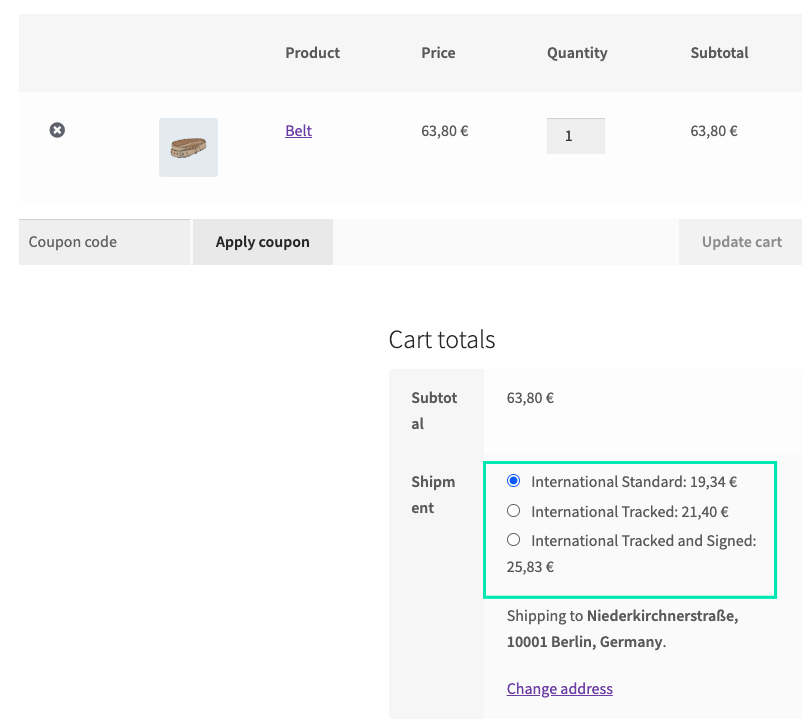The height and width of the screenshot is (719, 802).
Task: Click the Quantity column header
Action: (x=577, y=53)
